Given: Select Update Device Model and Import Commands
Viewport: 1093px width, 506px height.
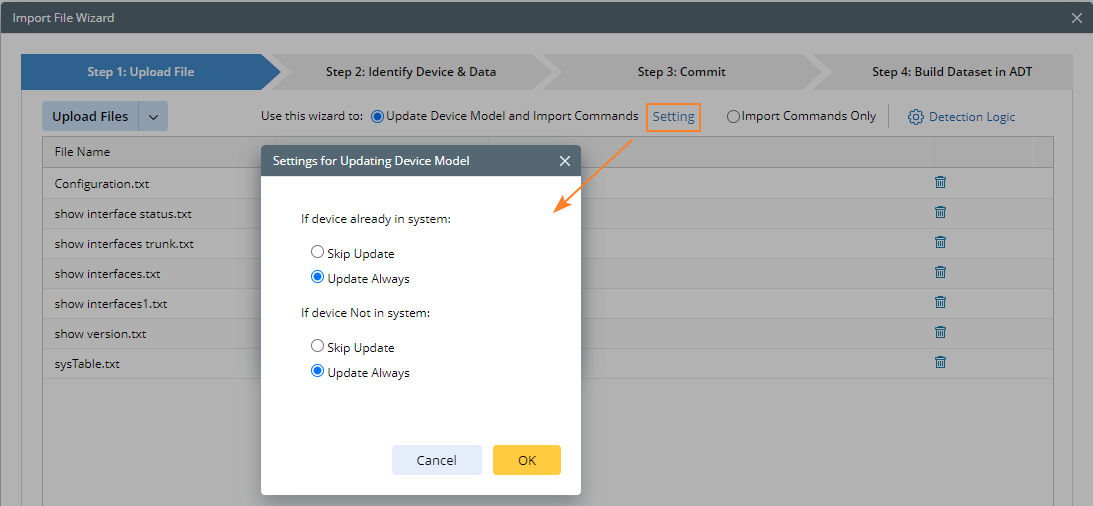Looking at the screenshot, I should point(377,116).
